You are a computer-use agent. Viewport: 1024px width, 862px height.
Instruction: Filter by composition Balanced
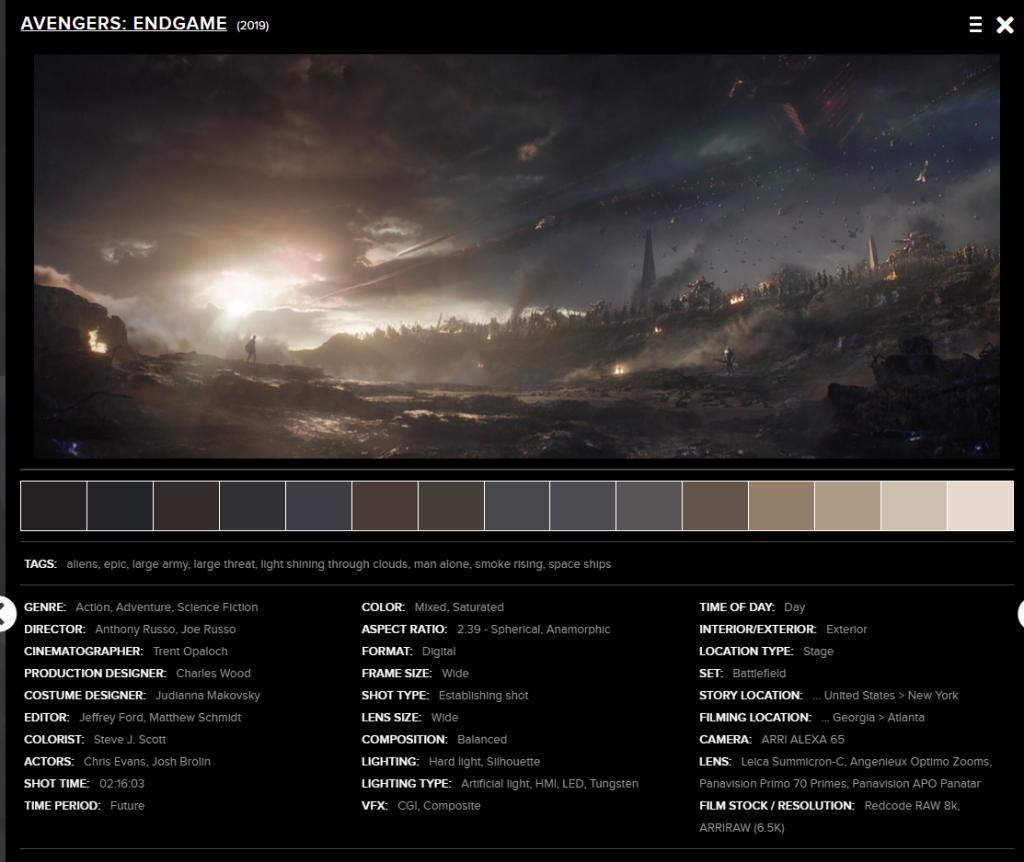(482, 740)
